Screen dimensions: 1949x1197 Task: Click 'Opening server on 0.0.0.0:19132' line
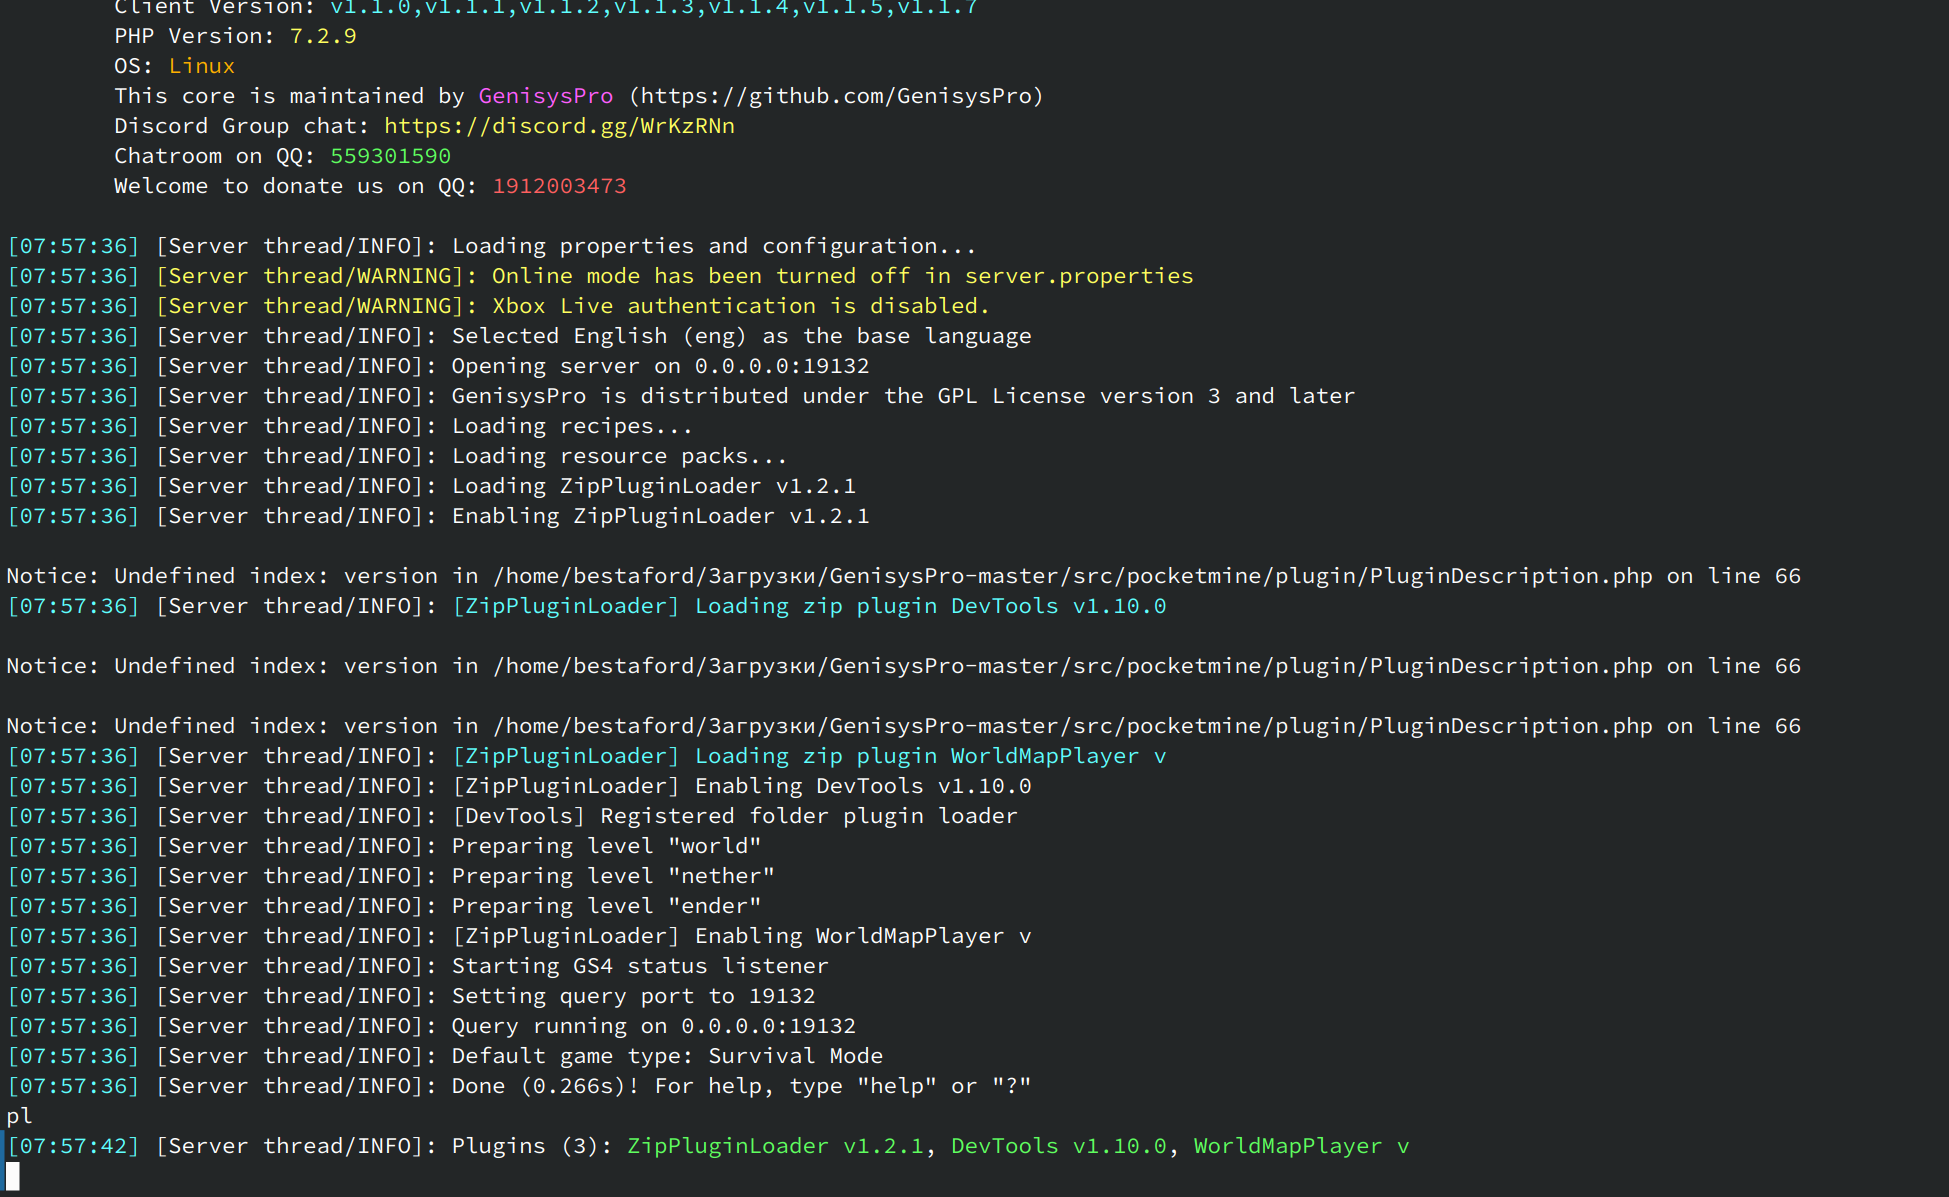(x=660, y=366)
